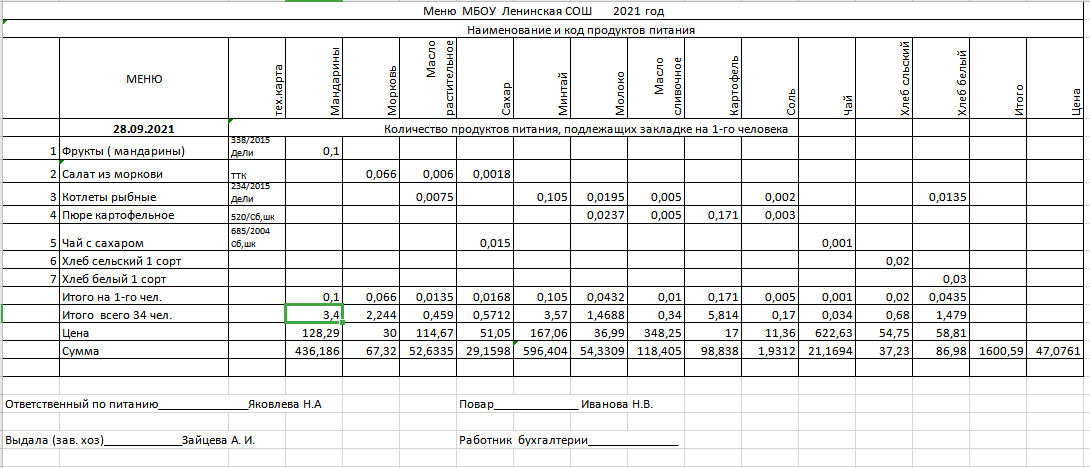Select the Хлеб сельский 1 сорт row label

[123, 261]
